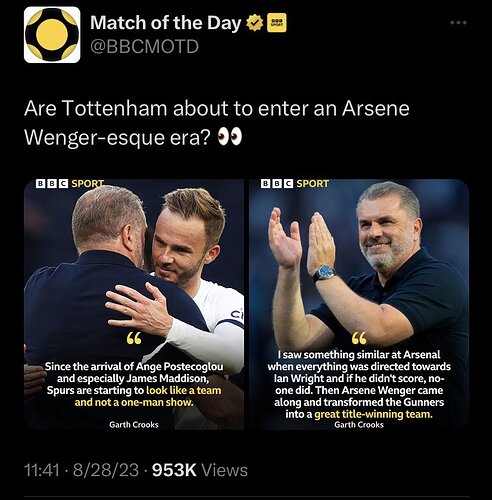Click the gold verified checkmark badge
Viewport: 492px width, 500px height.
coord(254,23)
